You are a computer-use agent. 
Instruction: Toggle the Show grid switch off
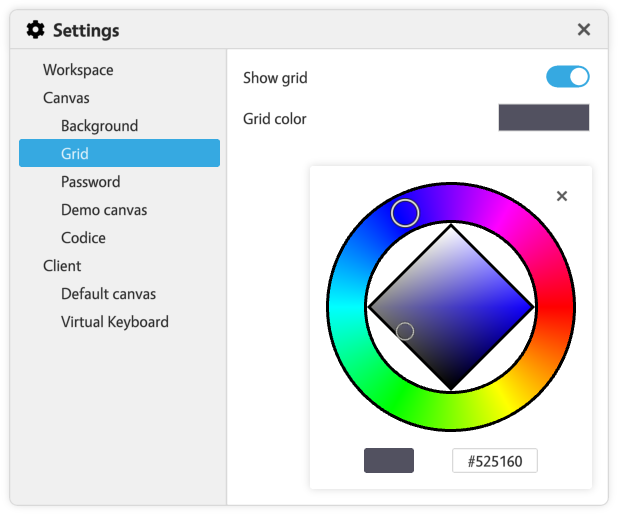click(x=568, y=76)
